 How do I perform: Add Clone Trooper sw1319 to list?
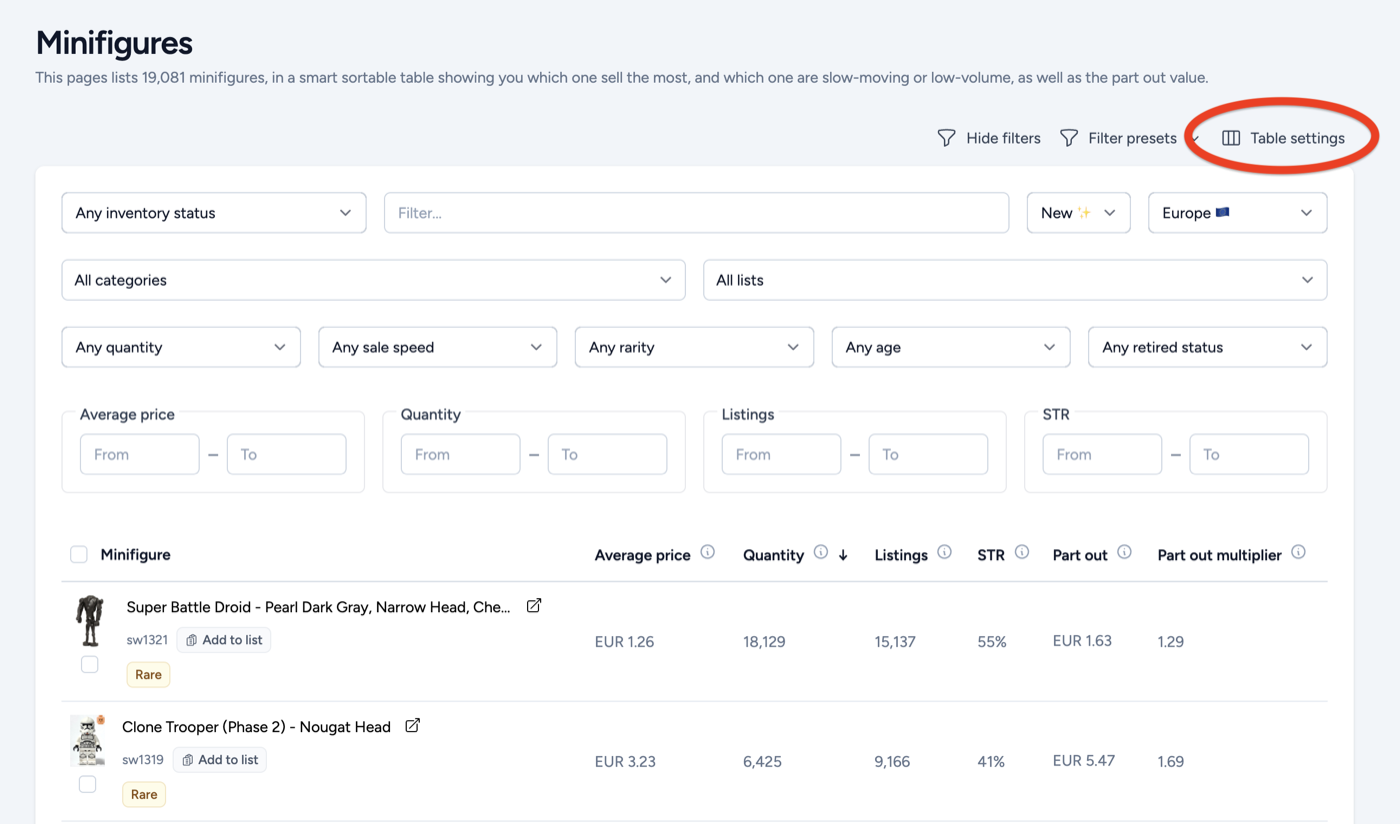220,760
